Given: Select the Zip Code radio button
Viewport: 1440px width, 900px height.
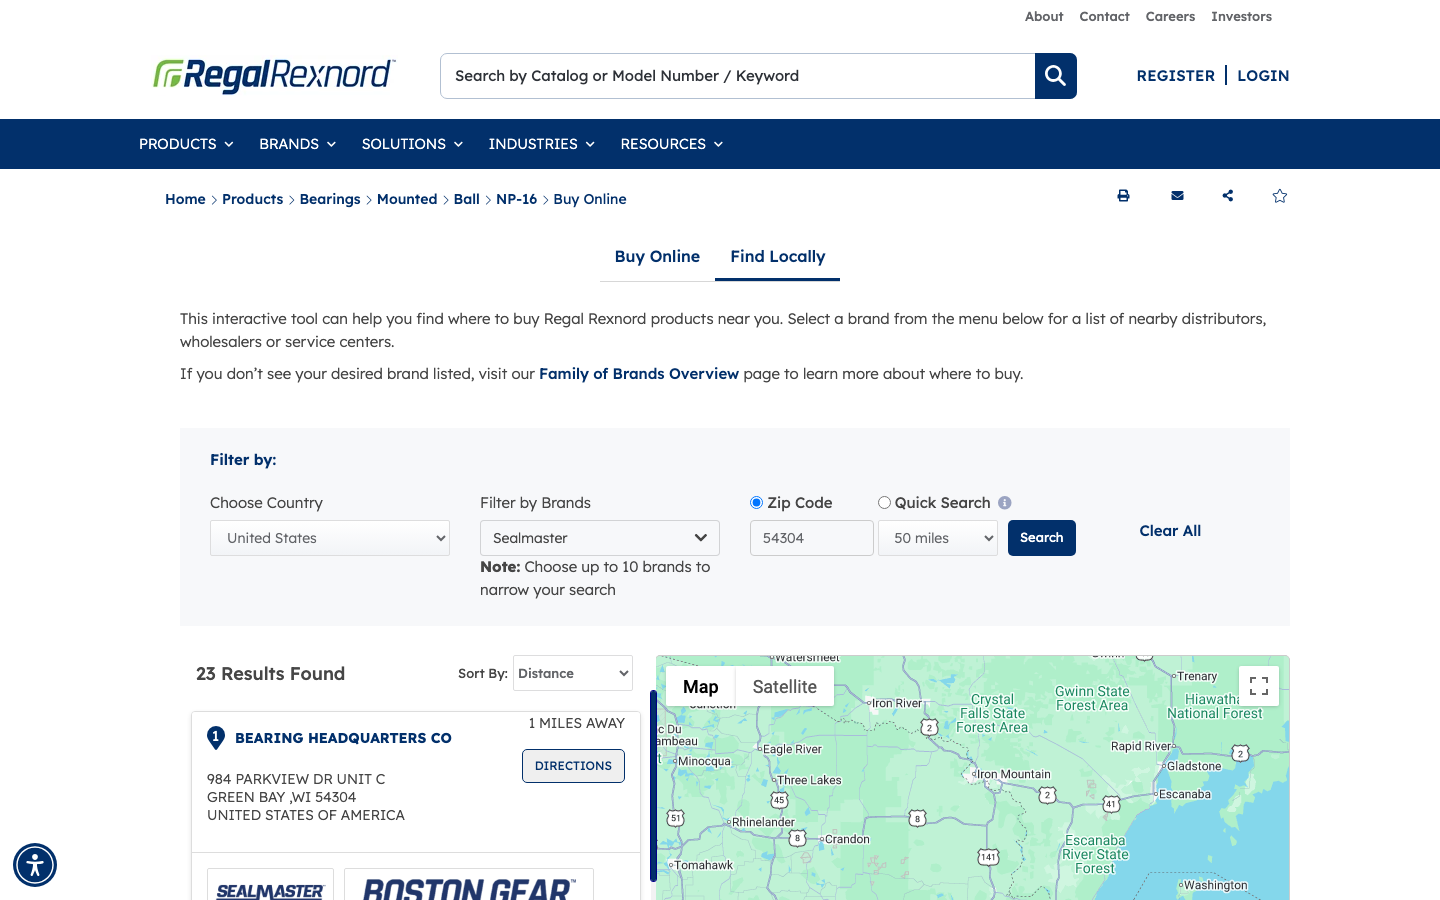Looking at the screenshot, I should coord(756,503).
